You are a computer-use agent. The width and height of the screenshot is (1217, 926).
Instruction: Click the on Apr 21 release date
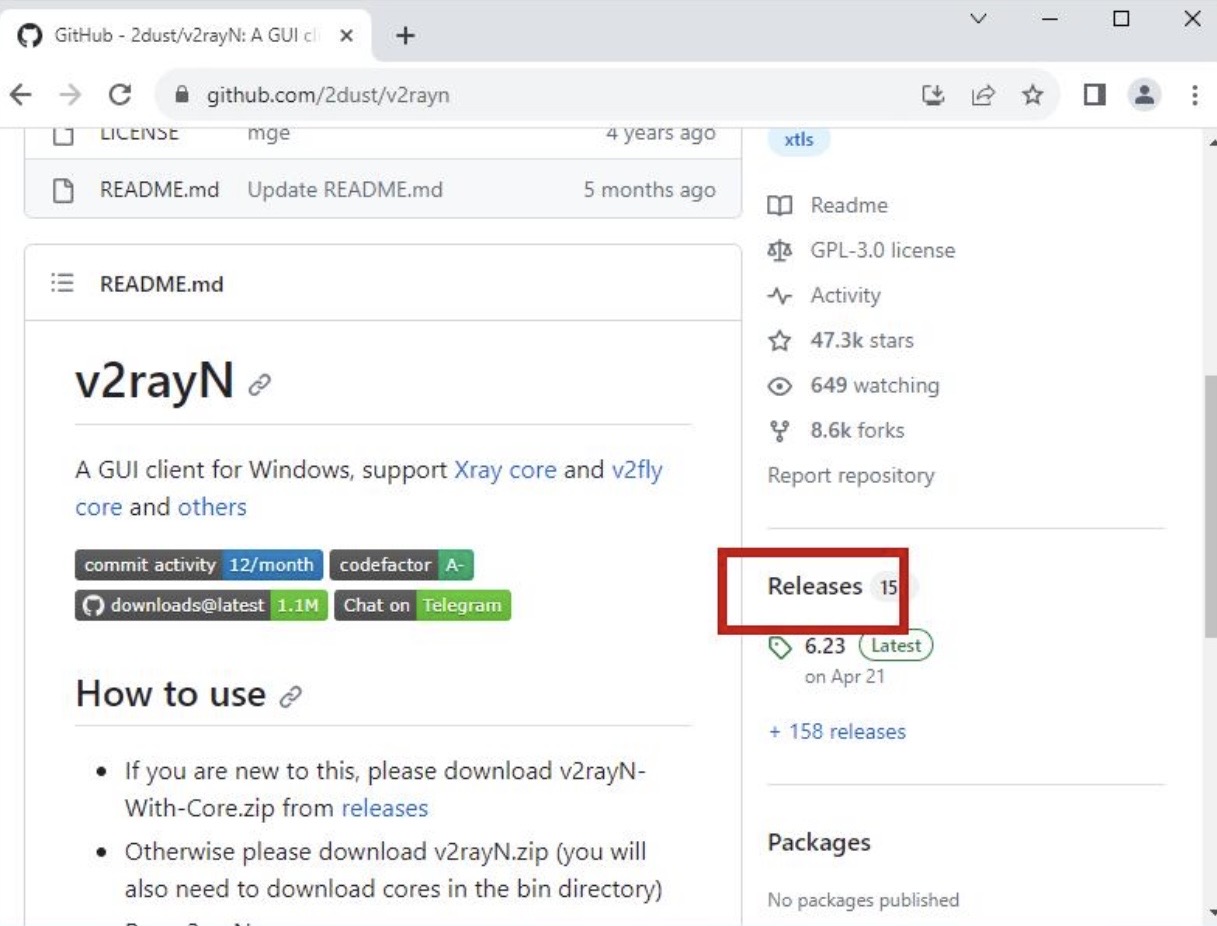[x=845, y=677]
